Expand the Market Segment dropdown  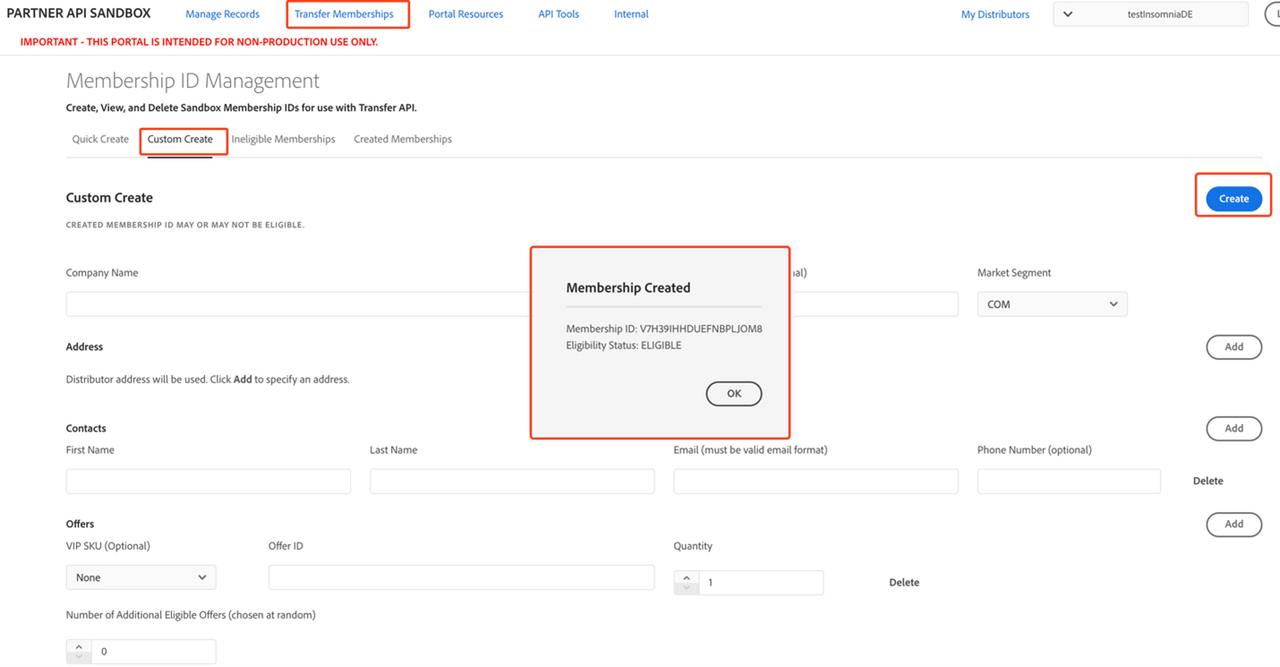1051,304
